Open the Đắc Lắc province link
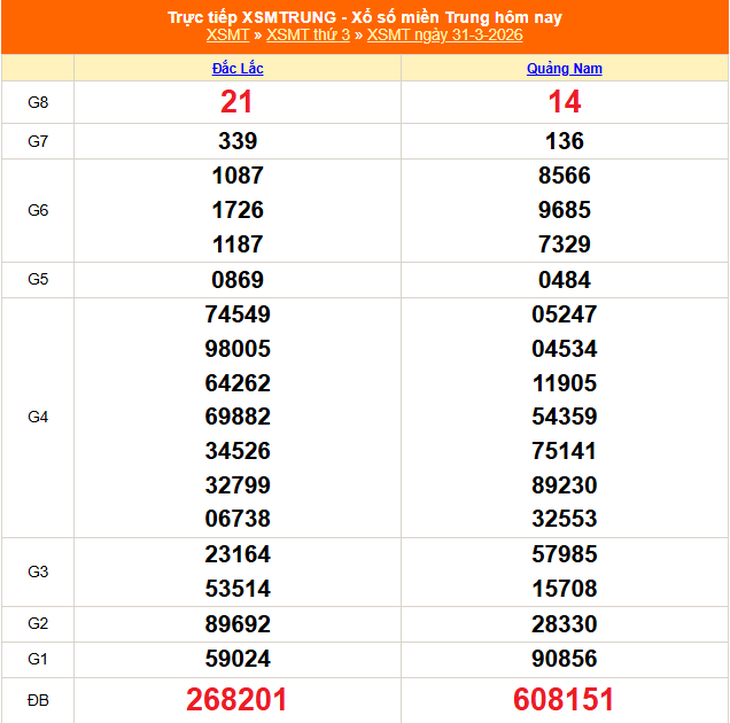Image resolution: width=730 pixels, height=723 pixels. (237, 68)
